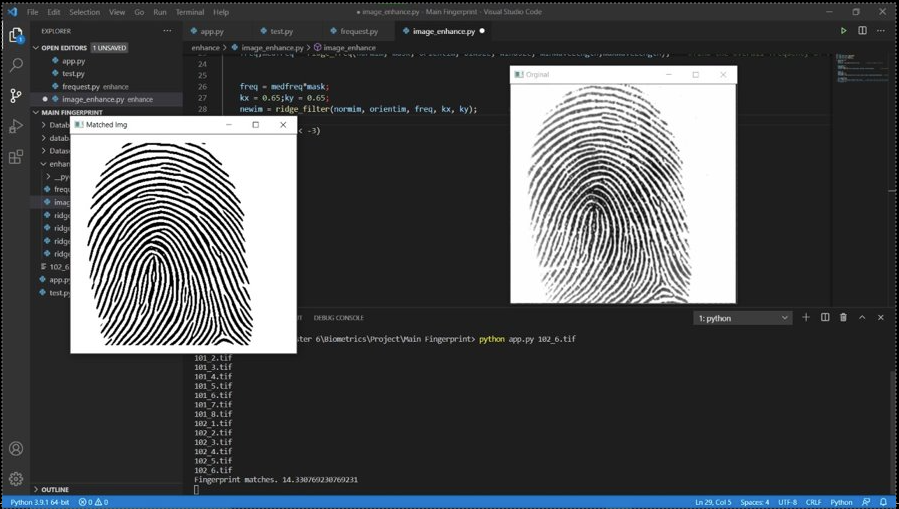Run Python file with play icon
899x509 pixels.
tap(843, 31)
